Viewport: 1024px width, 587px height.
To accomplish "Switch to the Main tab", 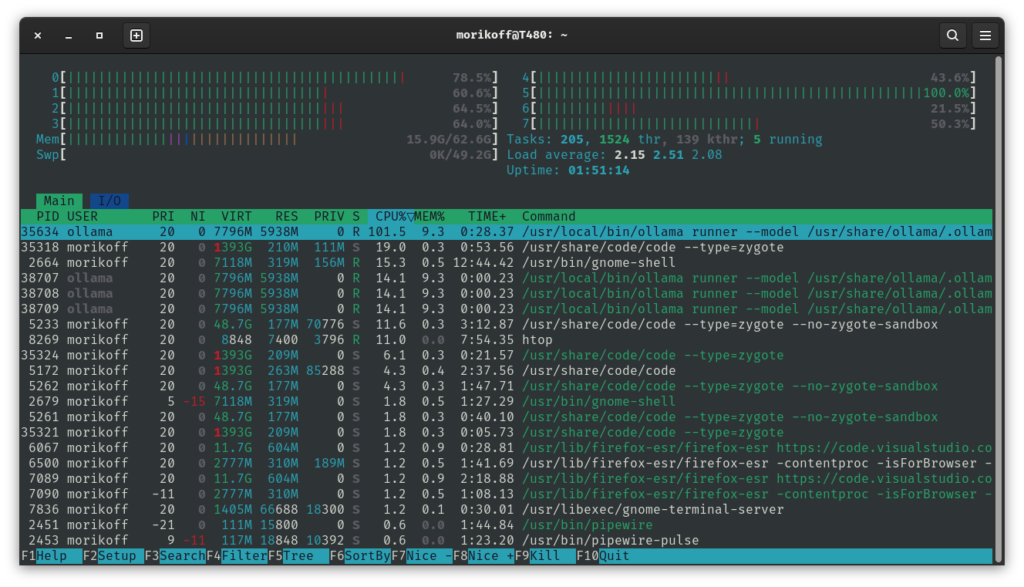I will (59, 200).
